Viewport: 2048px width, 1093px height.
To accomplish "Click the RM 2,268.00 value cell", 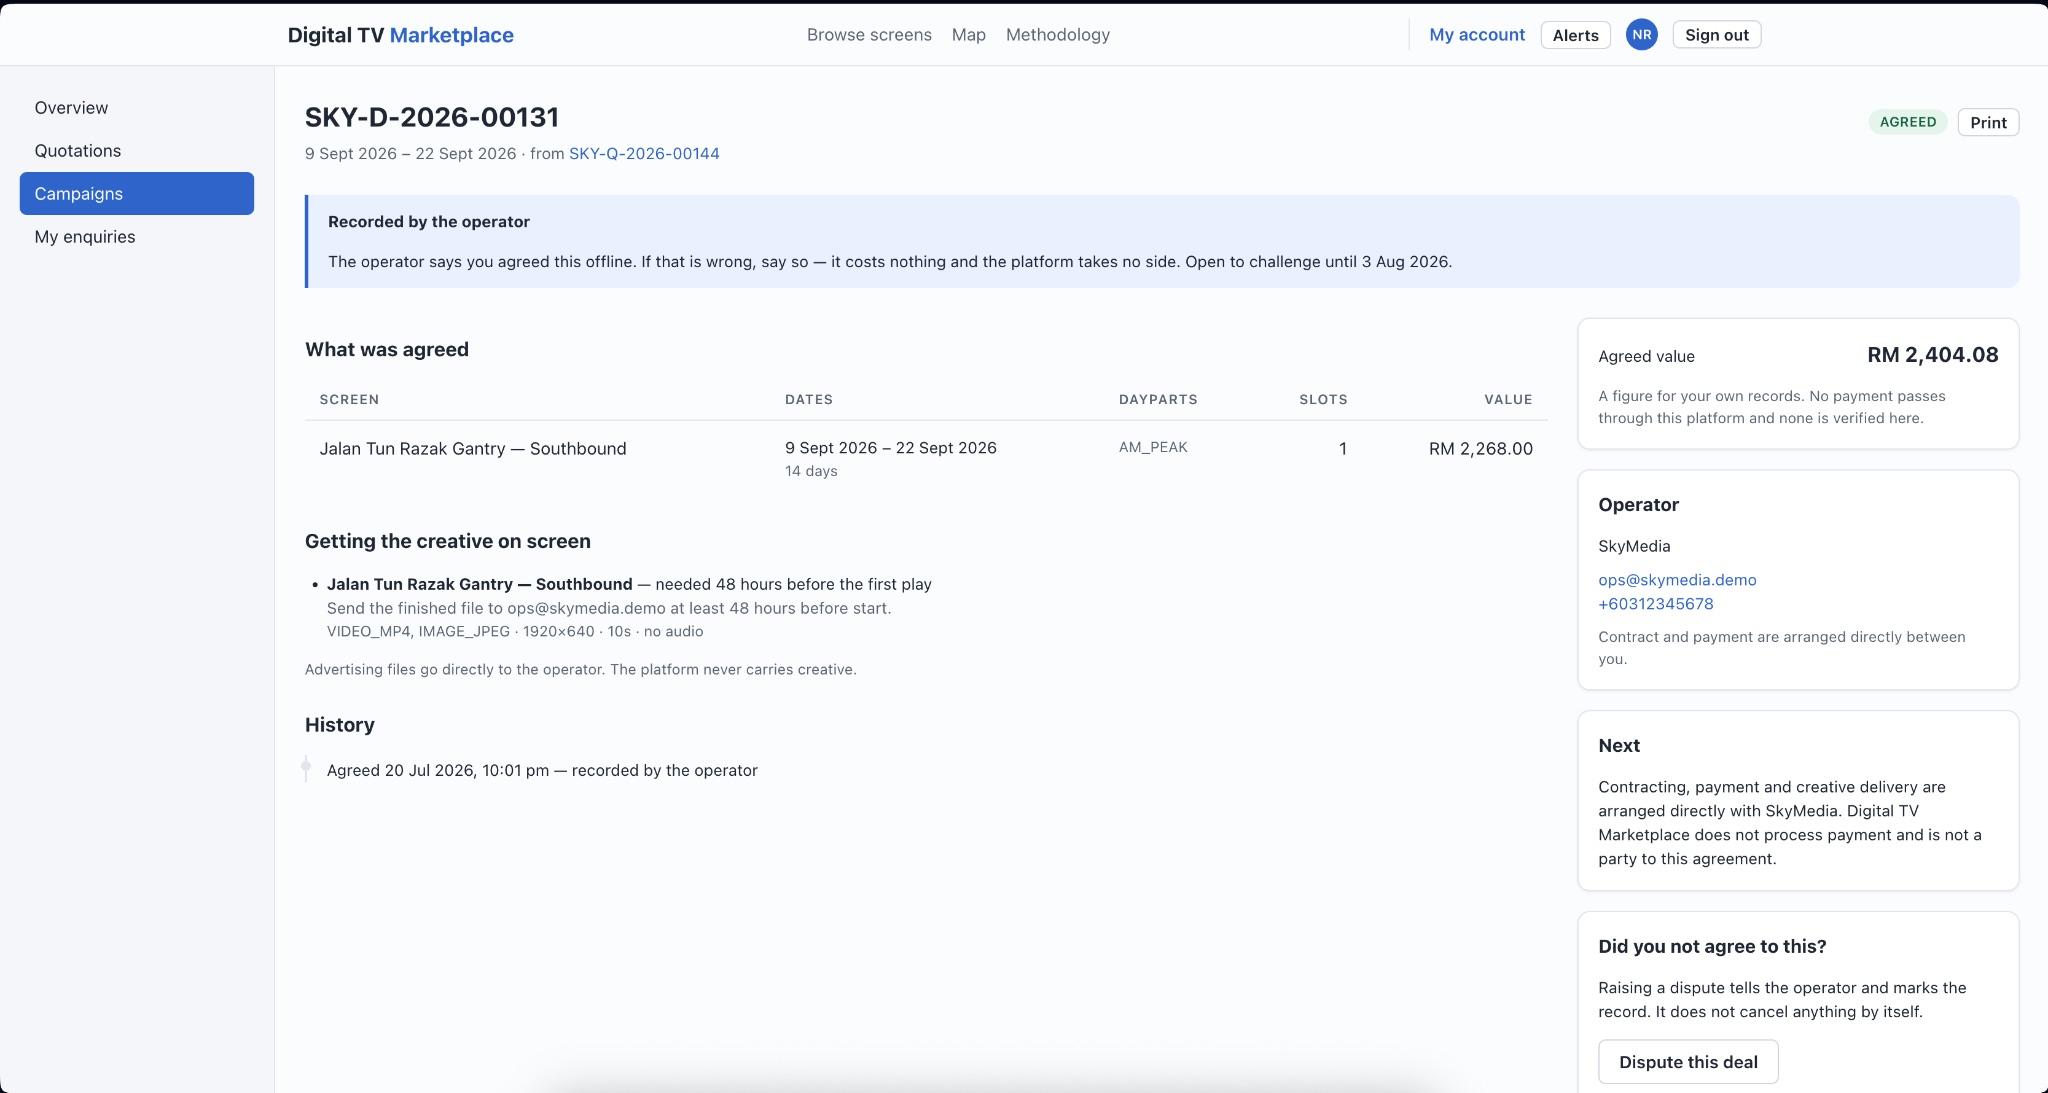I will click(x=1480, y=449).
